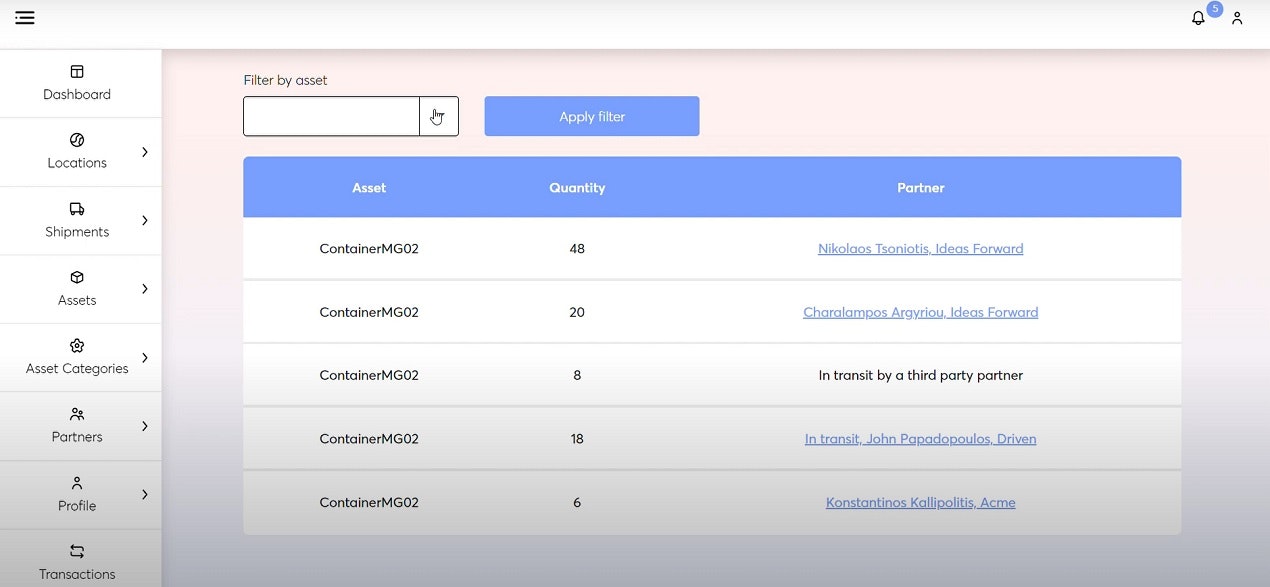Screen dimensions: 1270x587
Task: Select the Shipments truck icon
Action: click(77, 209)
